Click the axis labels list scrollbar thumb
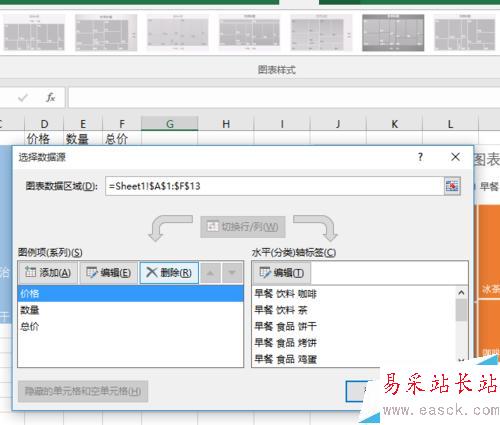 click(461, 310)
